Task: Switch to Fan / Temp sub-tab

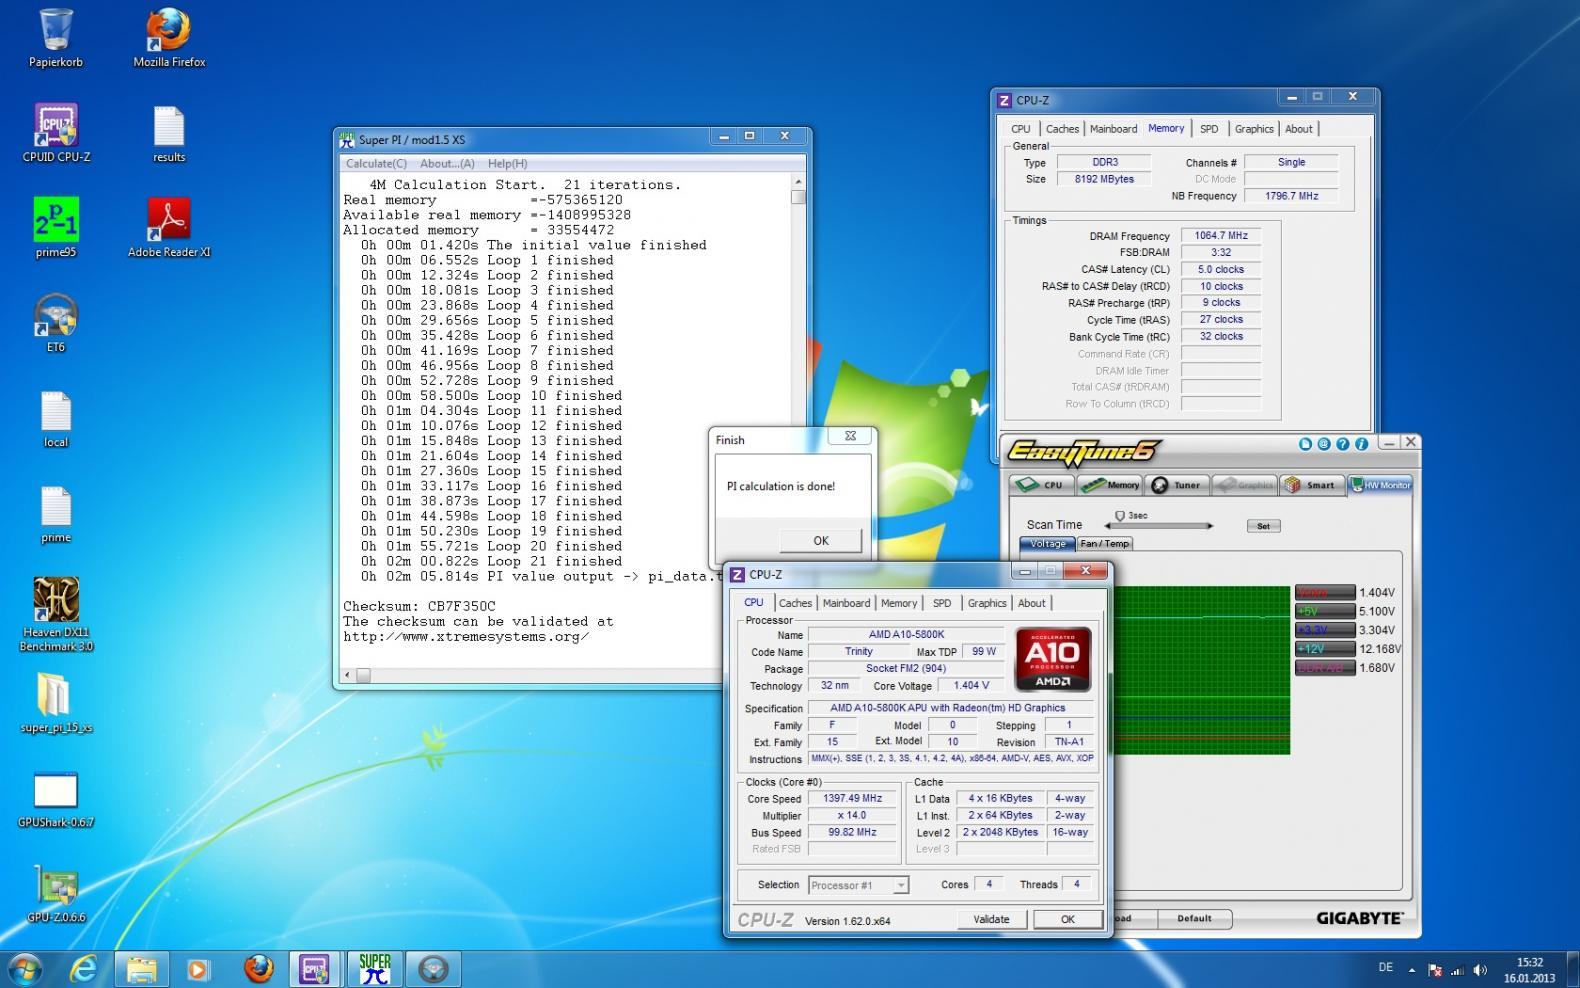Action: pos(1105,544)
